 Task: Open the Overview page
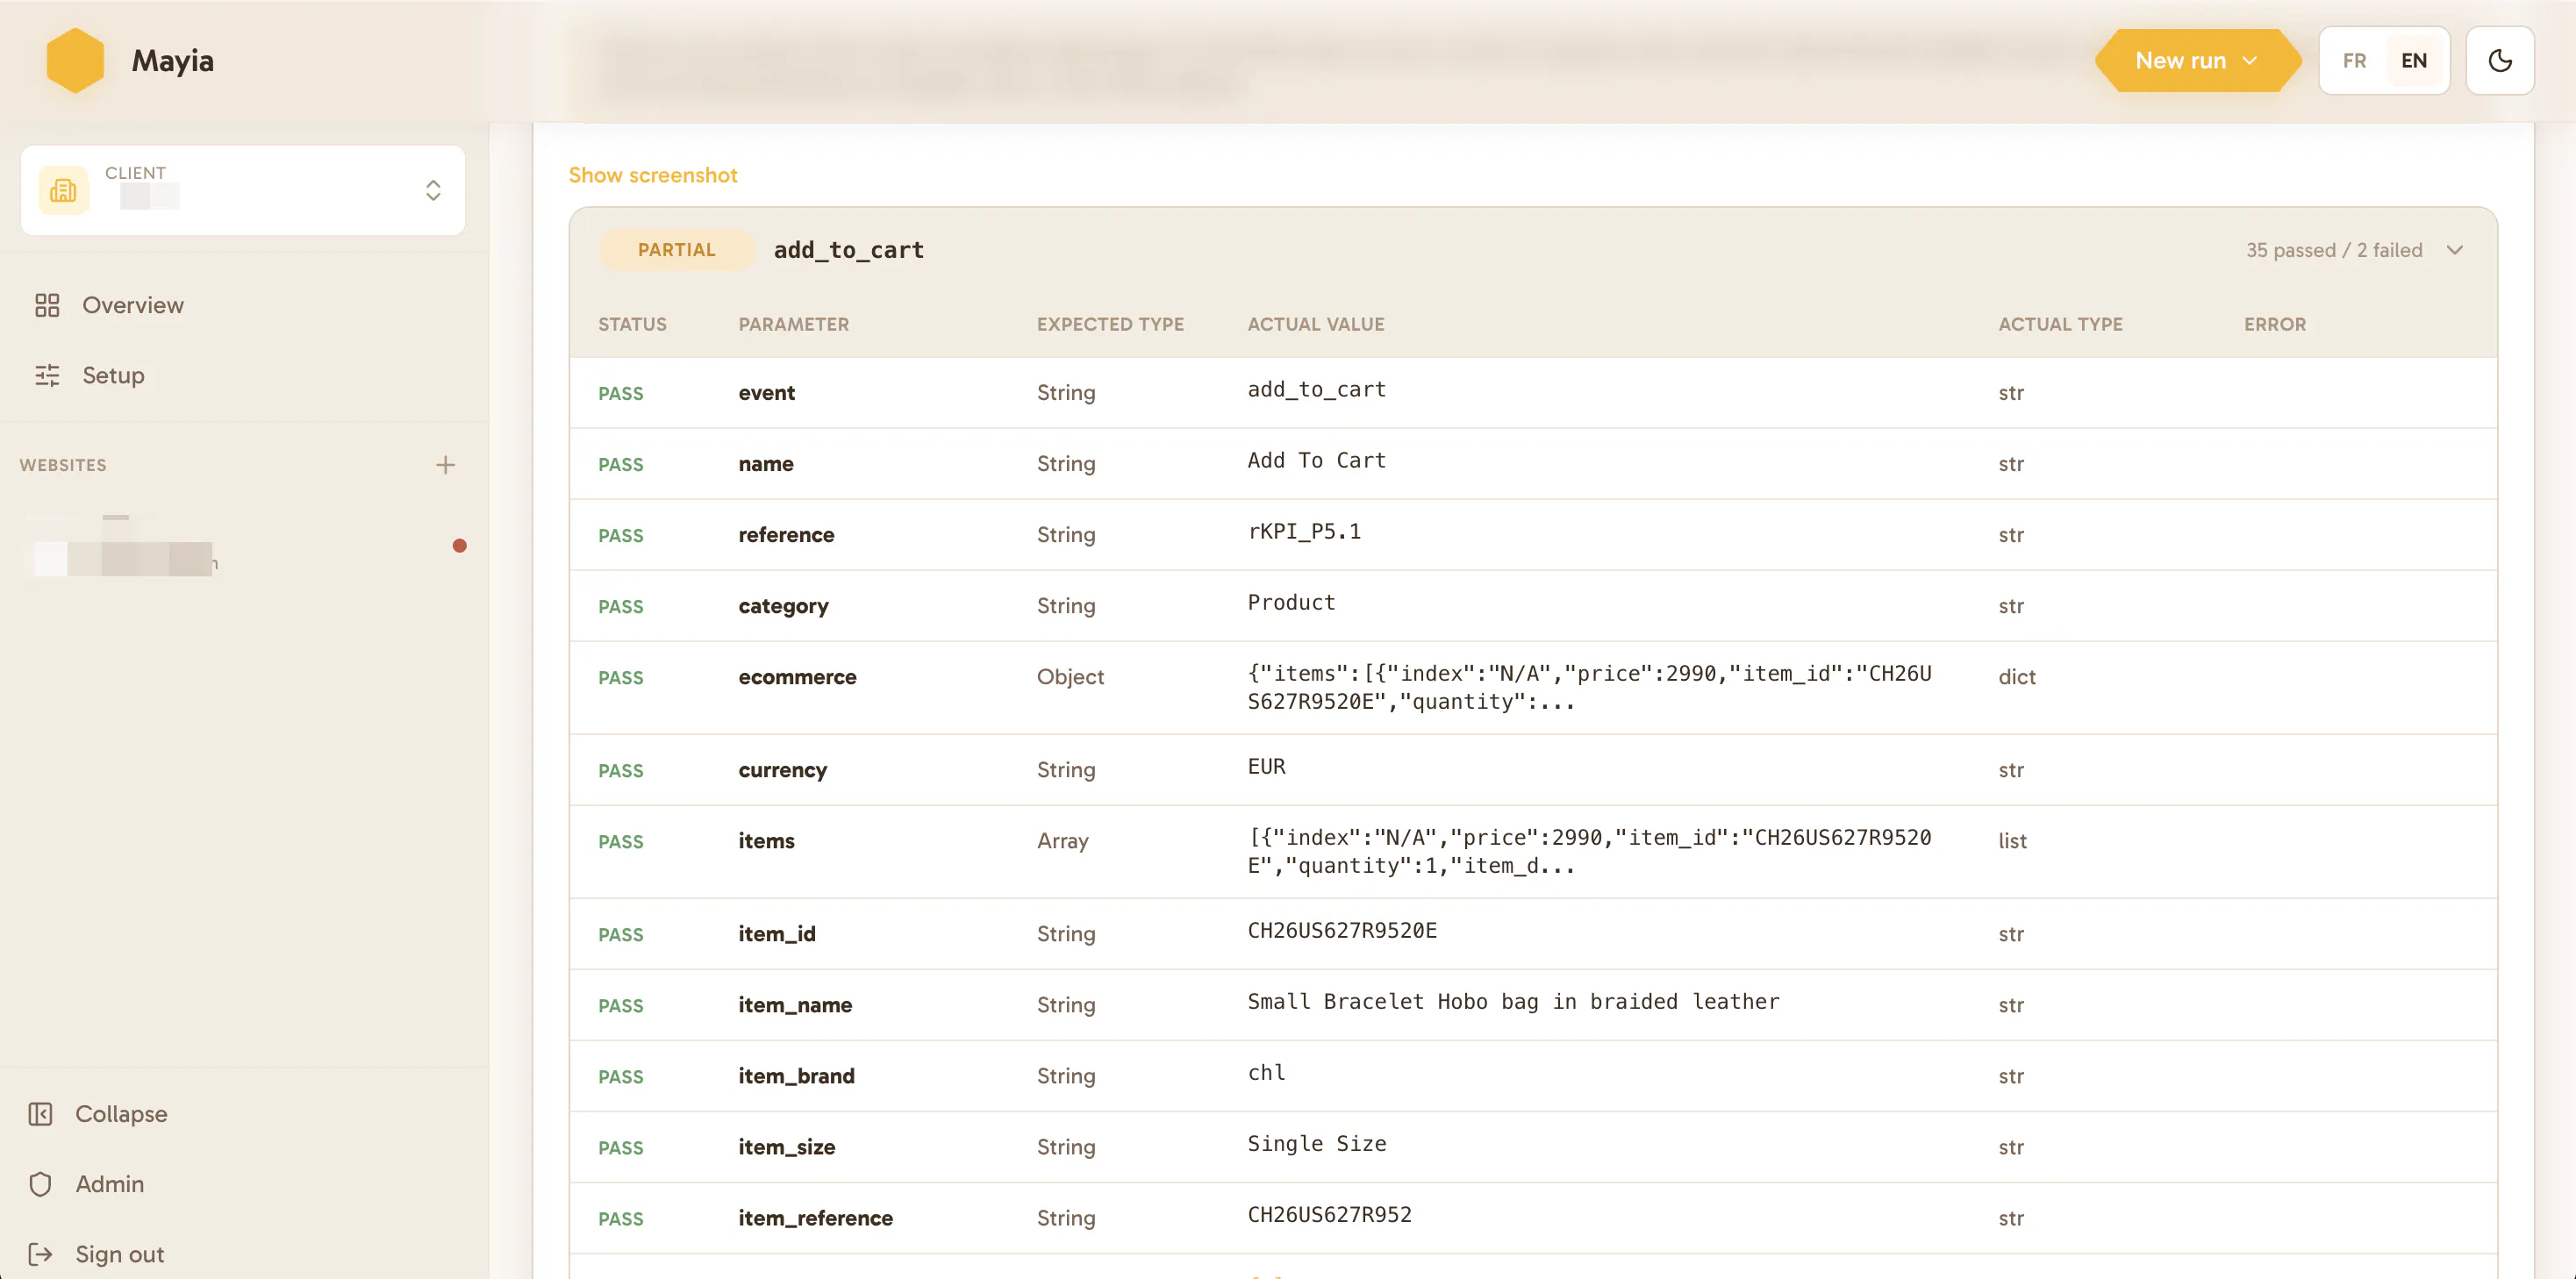(x=132, y=305)
